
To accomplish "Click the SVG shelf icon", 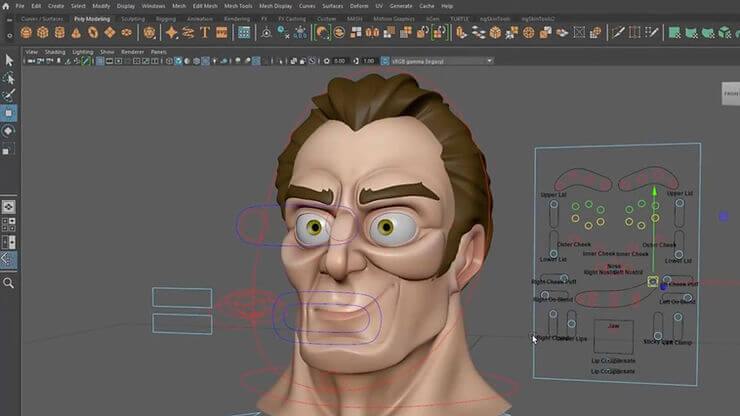I will click(x=221, y=33).
